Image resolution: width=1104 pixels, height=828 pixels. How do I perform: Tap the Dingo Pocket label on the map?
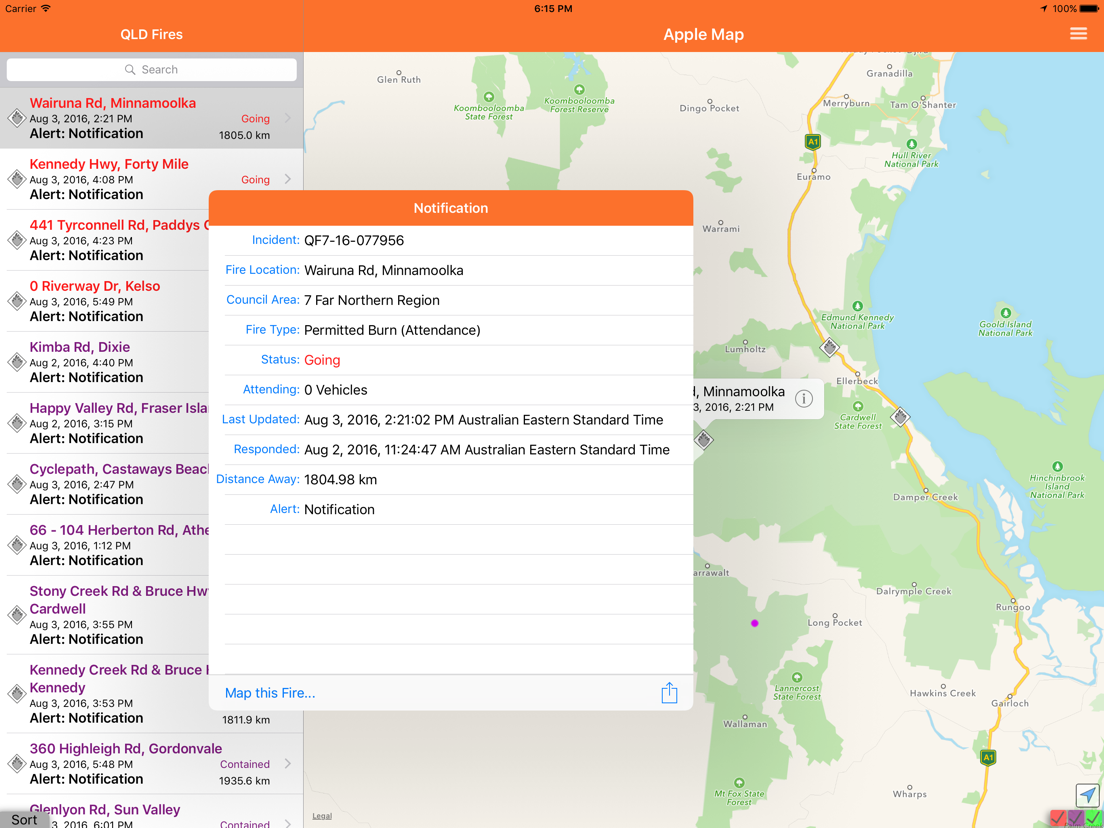(710, 108)
